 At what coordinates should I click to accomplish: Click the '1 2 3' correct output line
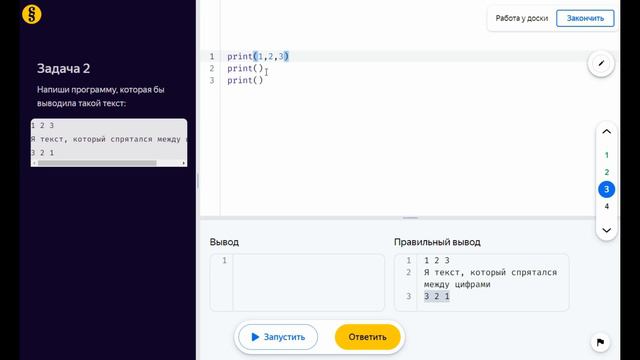[x=437, y=260]
